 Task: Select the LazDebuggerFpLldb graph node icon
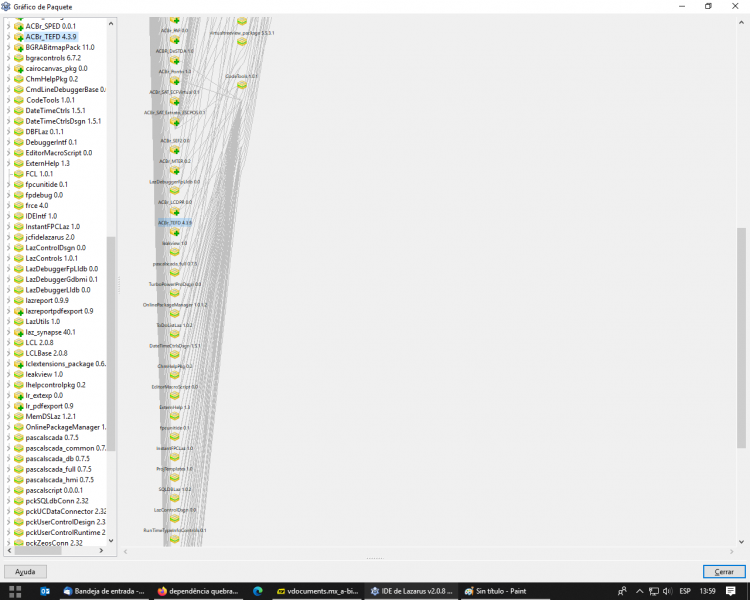[x=175, y=191]
